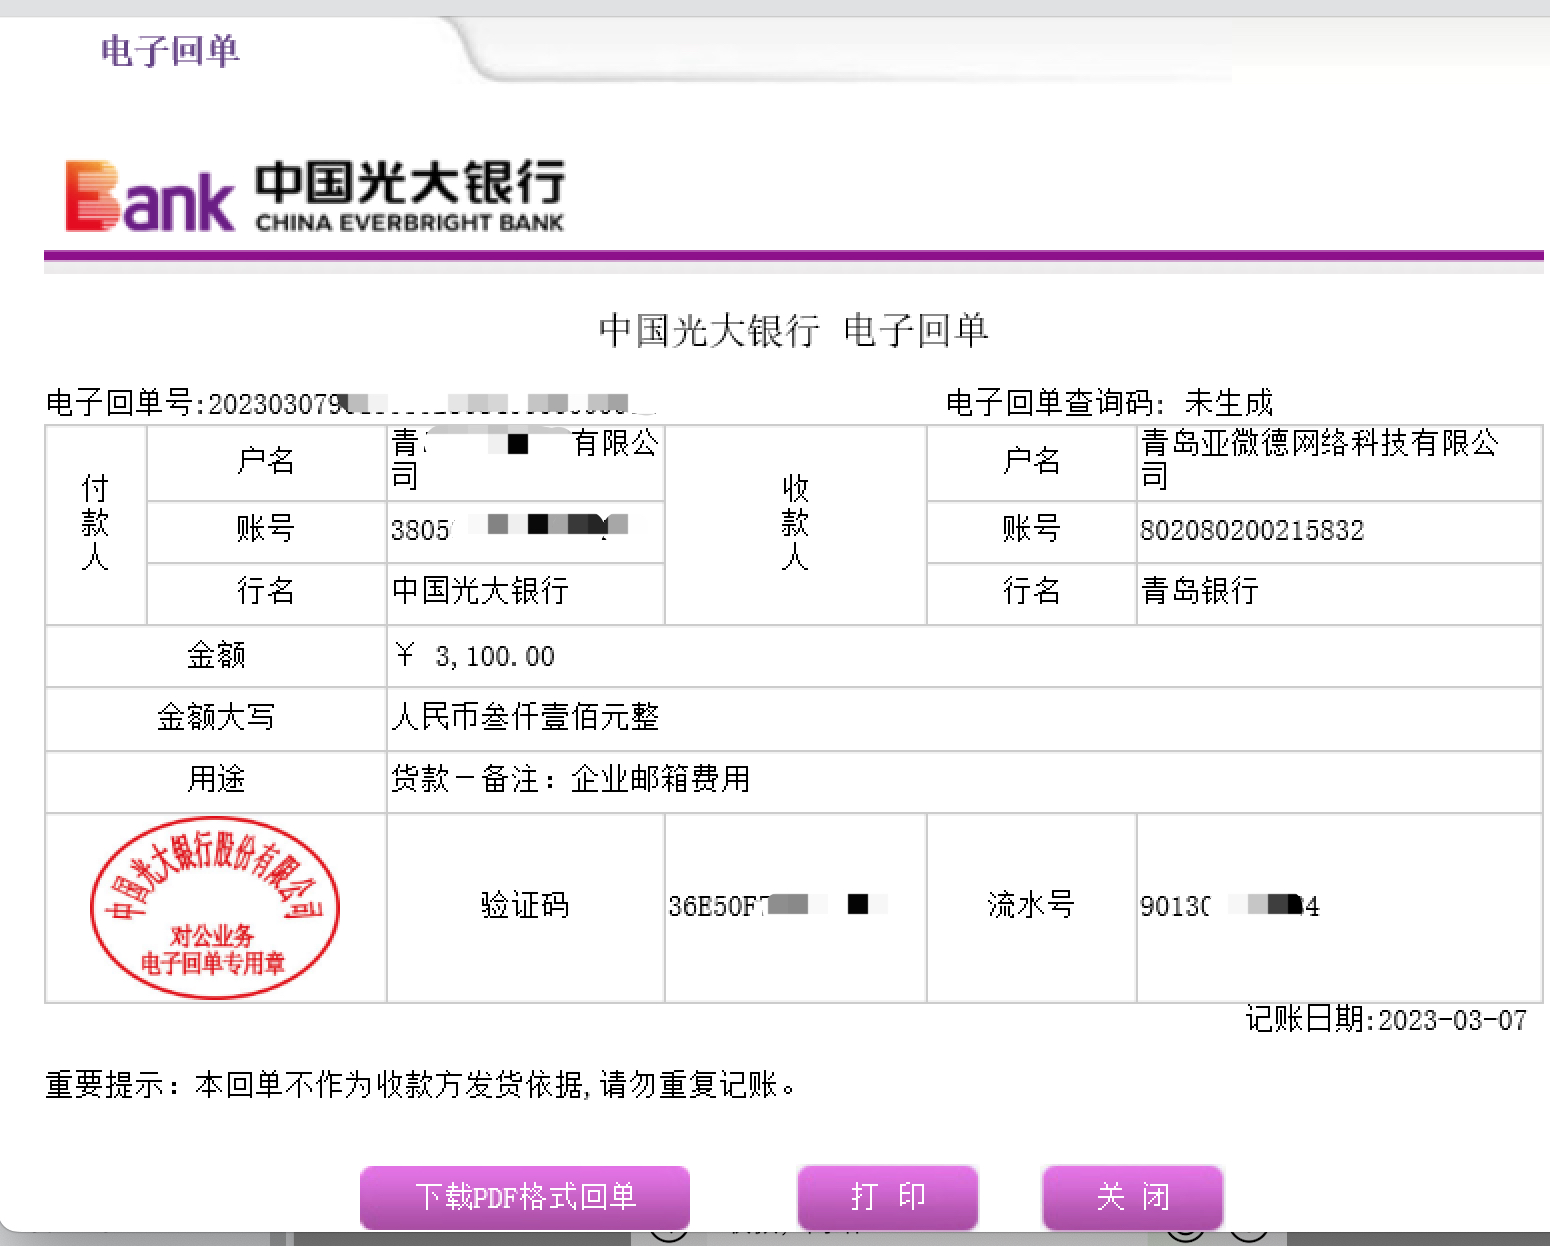Screen dimensions: 1550x1246
Task: Select the 验证码 value cell
Action: tap(796, 907)
